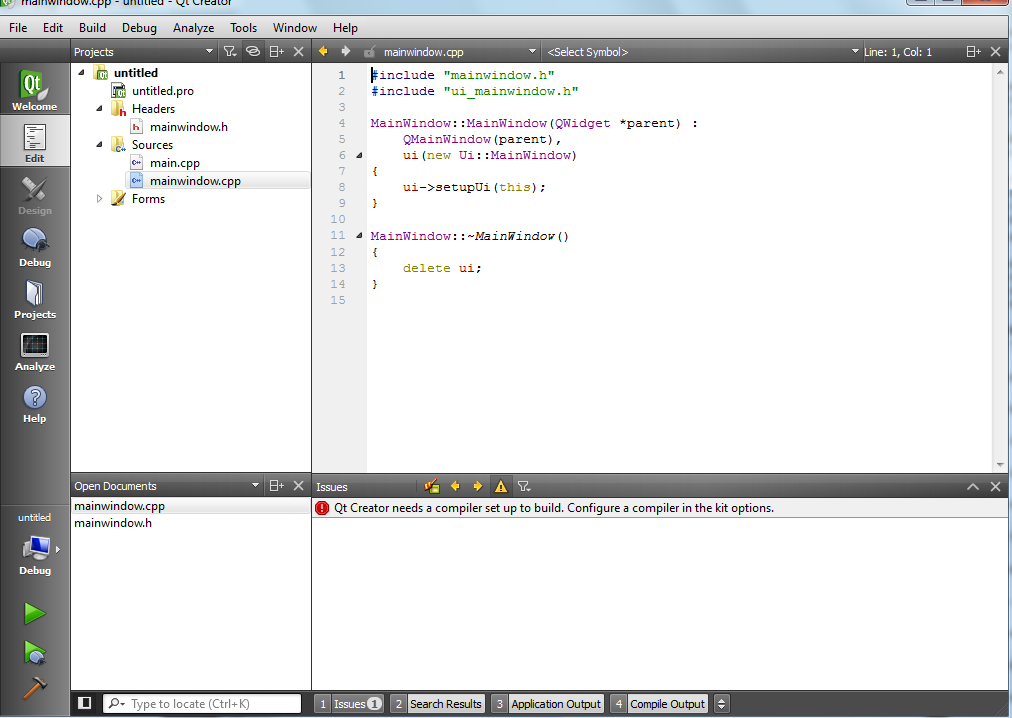
Task: Close the Projects side panel
Action: pyautogui.click(x=298, y=52)
